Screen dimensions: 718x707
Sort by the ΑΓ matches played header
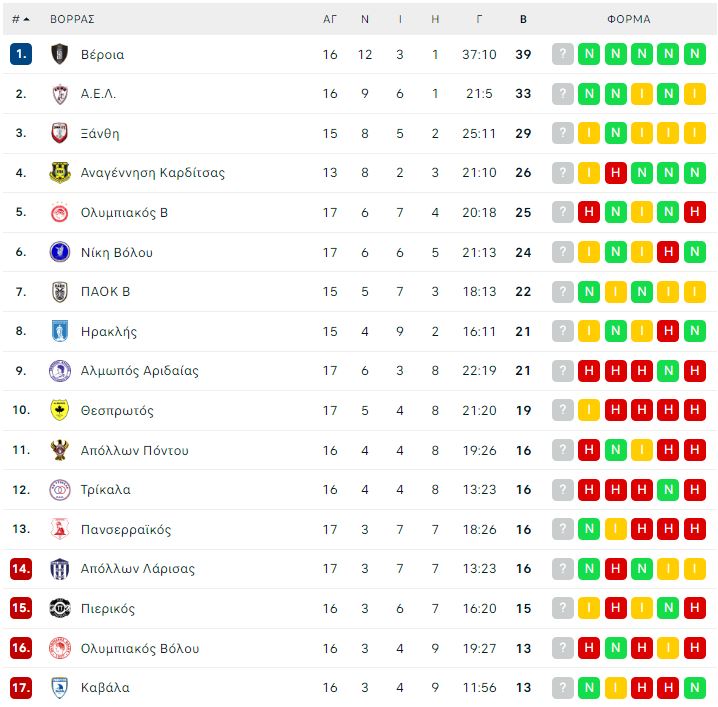330,19
